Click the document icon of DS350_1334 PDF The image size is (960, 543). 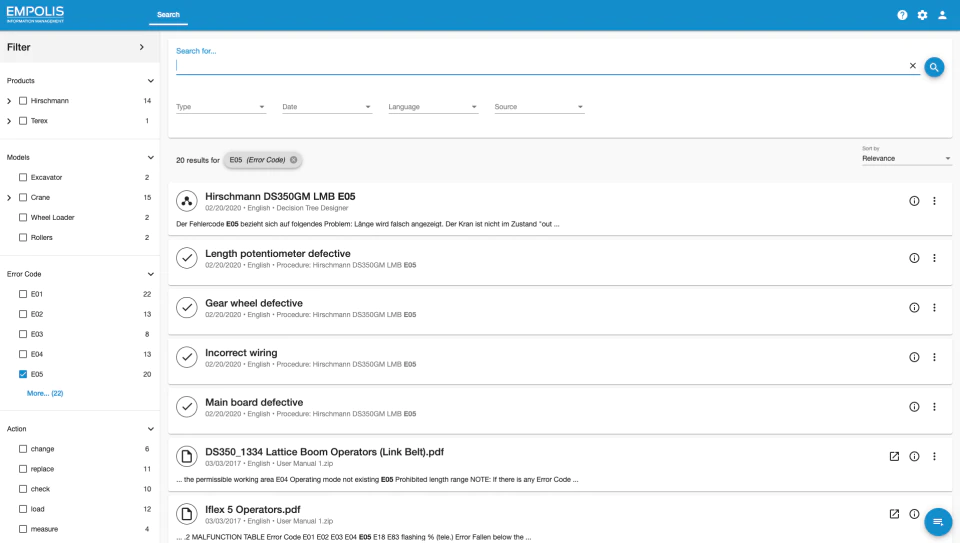pos(187,456)
